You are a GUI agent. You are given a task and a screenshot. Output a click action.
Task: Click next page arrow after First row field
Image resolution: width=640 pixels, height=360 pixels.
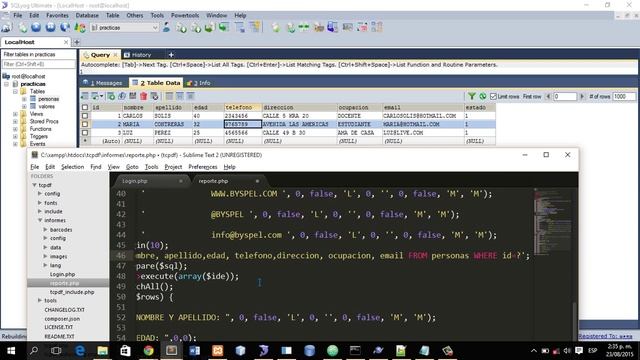coord(582,96)
